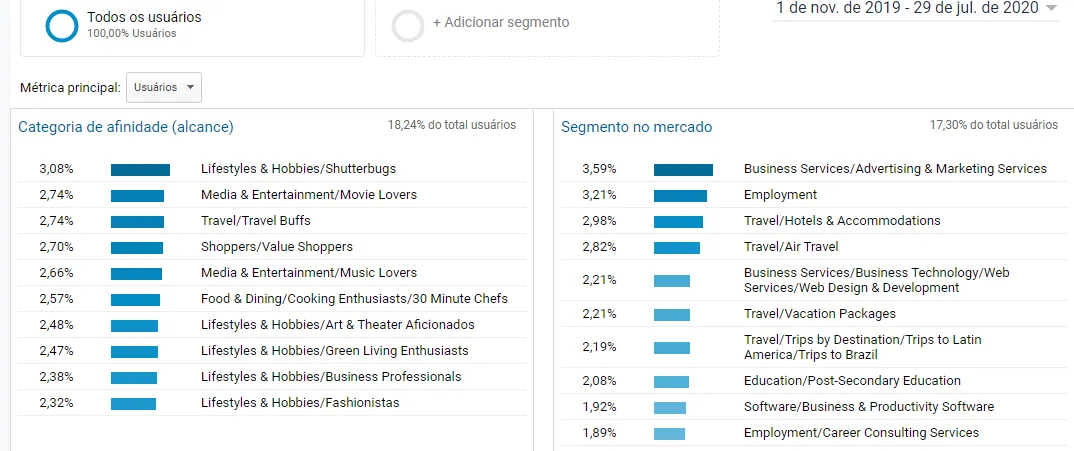Open the Categoria de afinidade (alcance) report
This screenshot has width=1074, height=451.
click(126, 127)
